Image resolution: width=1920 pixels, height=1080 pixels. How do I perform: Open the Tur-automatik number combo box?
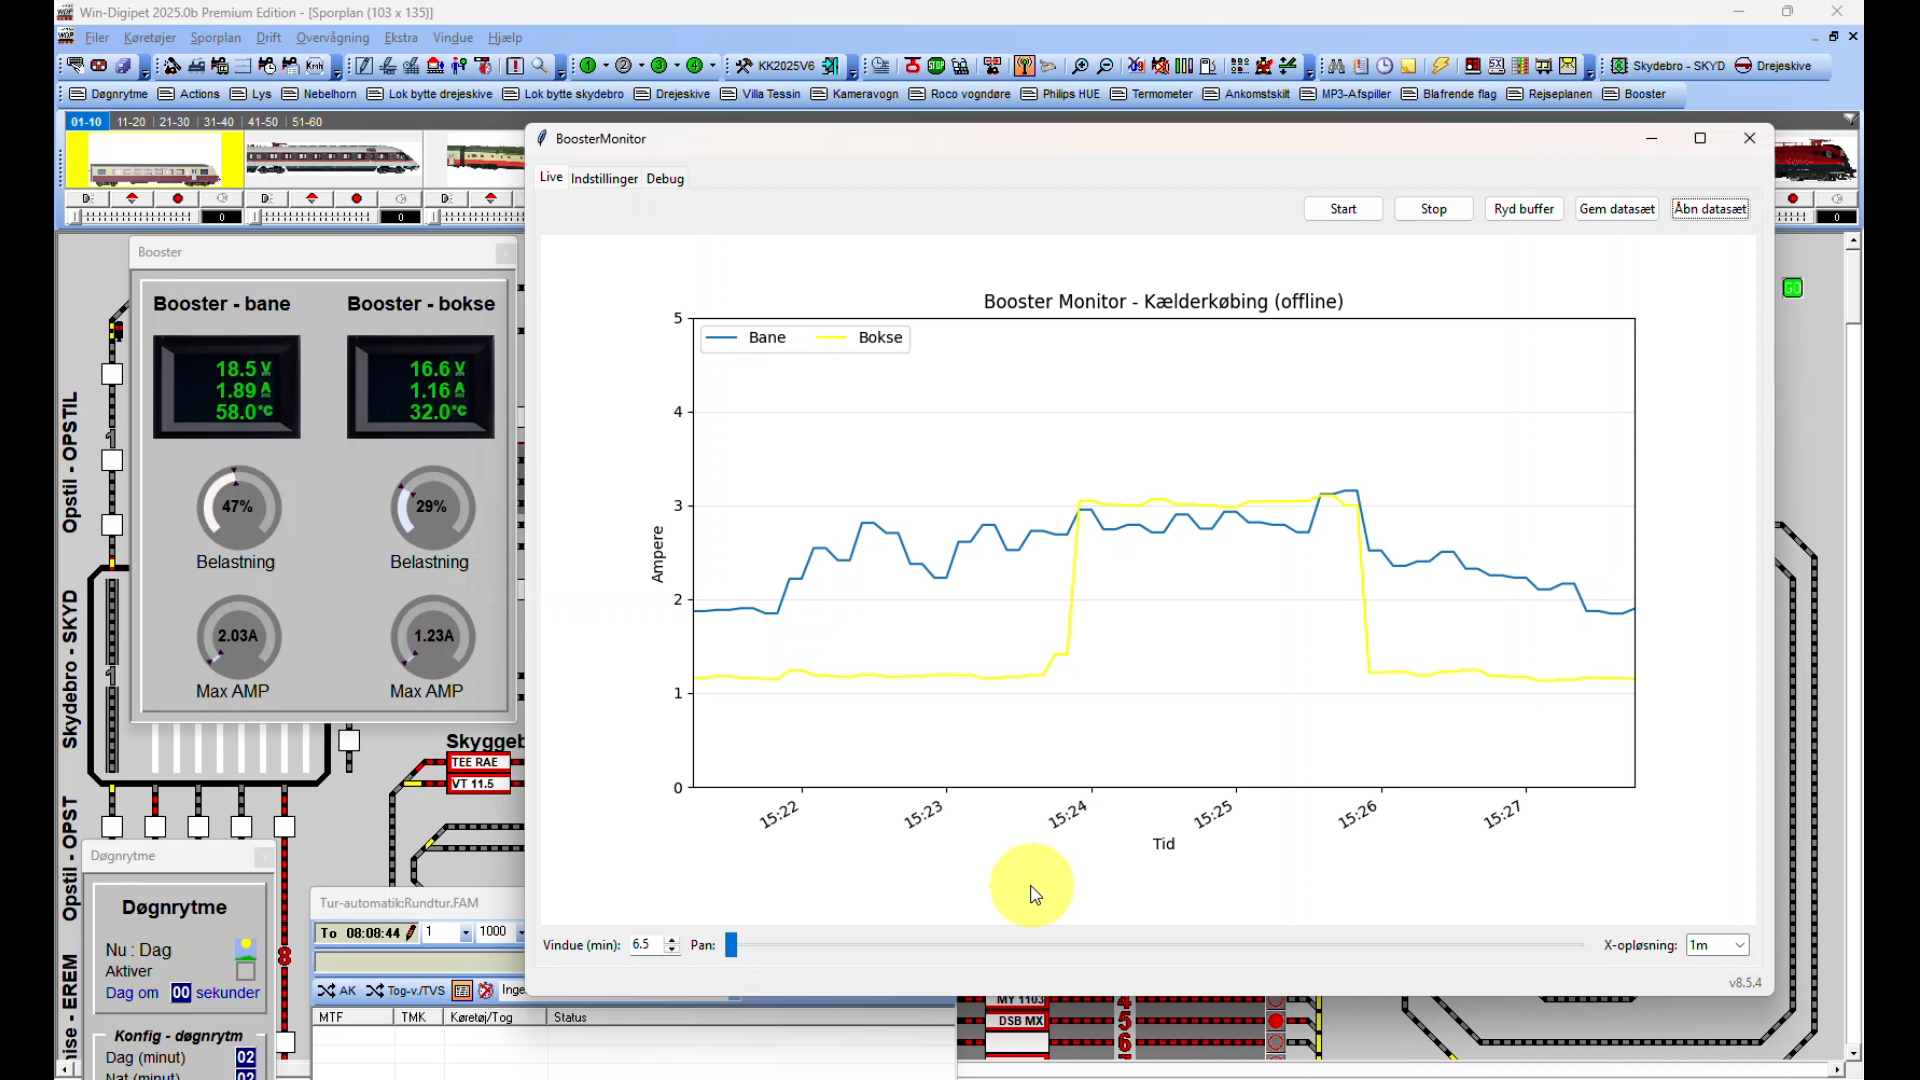pos(465,933)
